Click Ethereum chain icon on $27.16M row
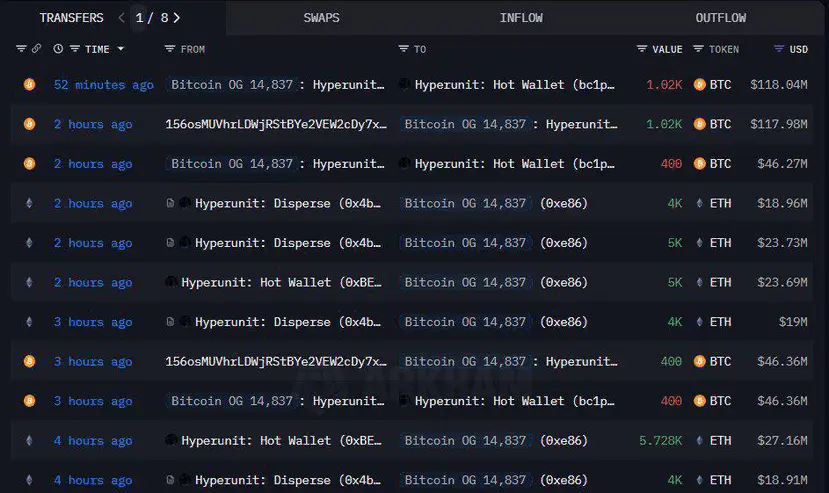 pos(30,441)
